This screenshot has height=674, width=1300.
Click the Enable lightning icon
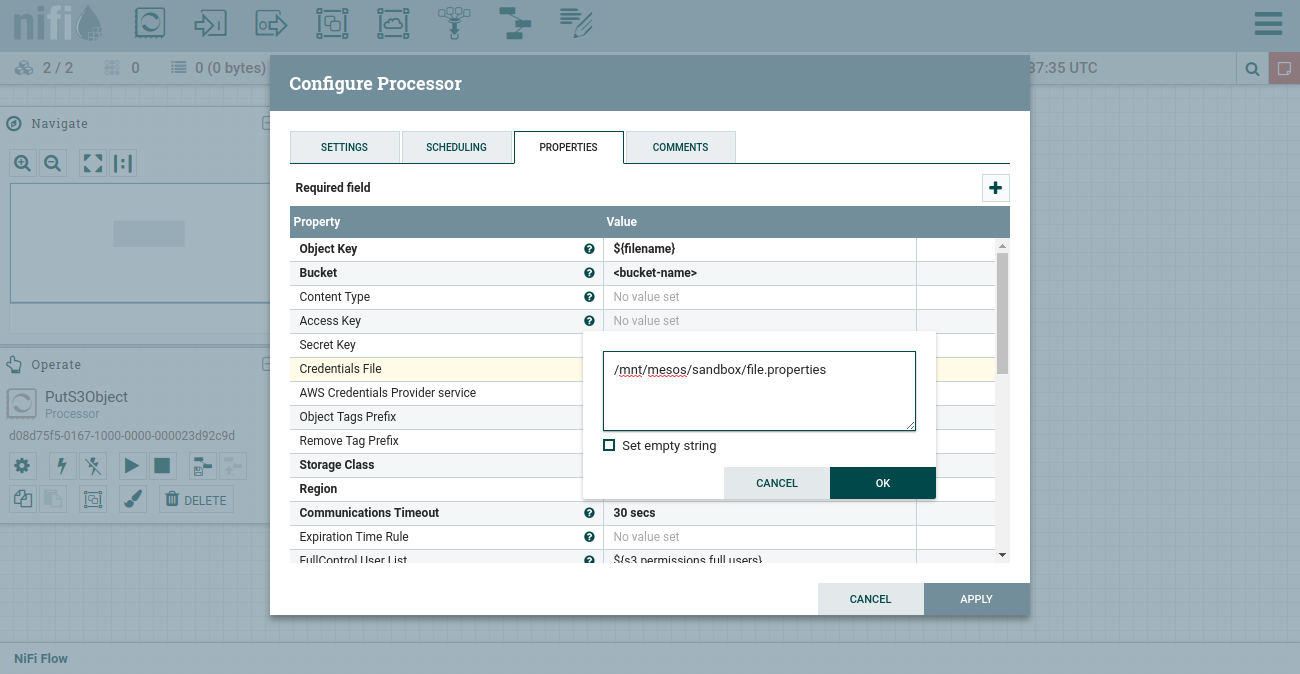63,465
